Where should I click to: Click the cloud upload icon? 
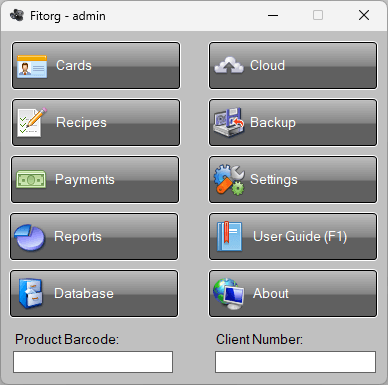(229, 65)
